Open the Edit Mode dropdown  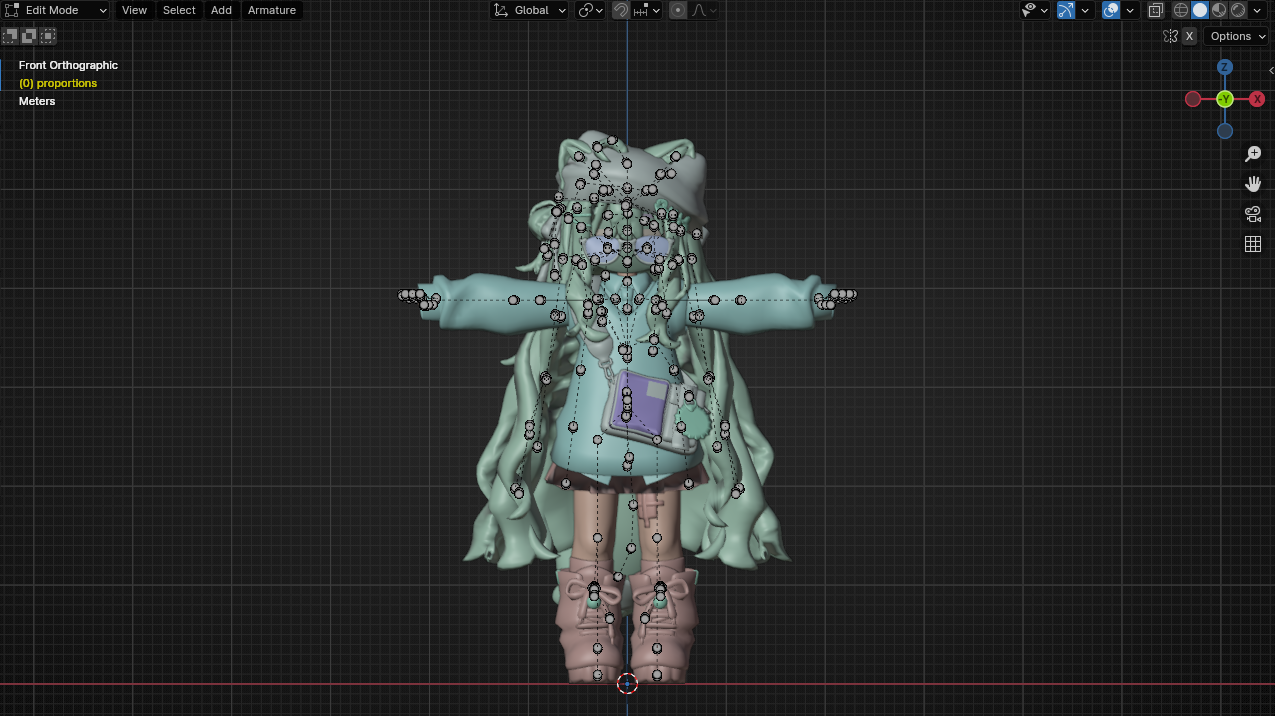[x=56, y=10]
